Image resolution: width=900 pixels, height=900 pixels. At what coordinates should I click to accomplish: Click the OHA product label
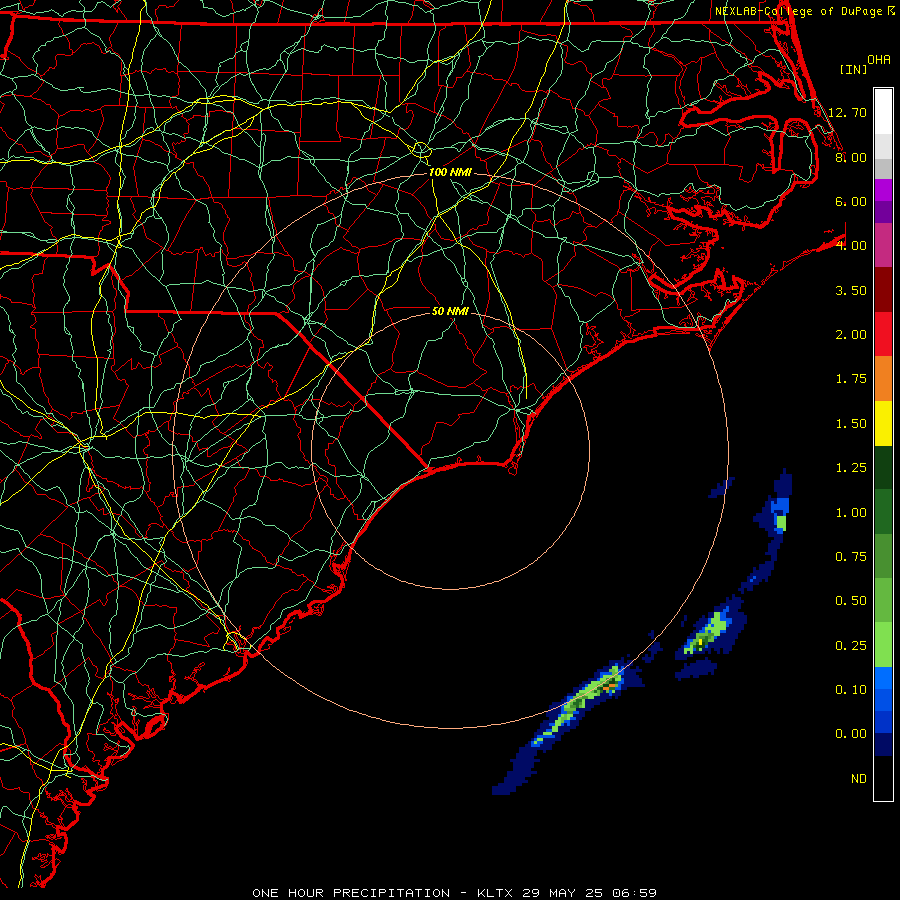[x=879, y=59]
